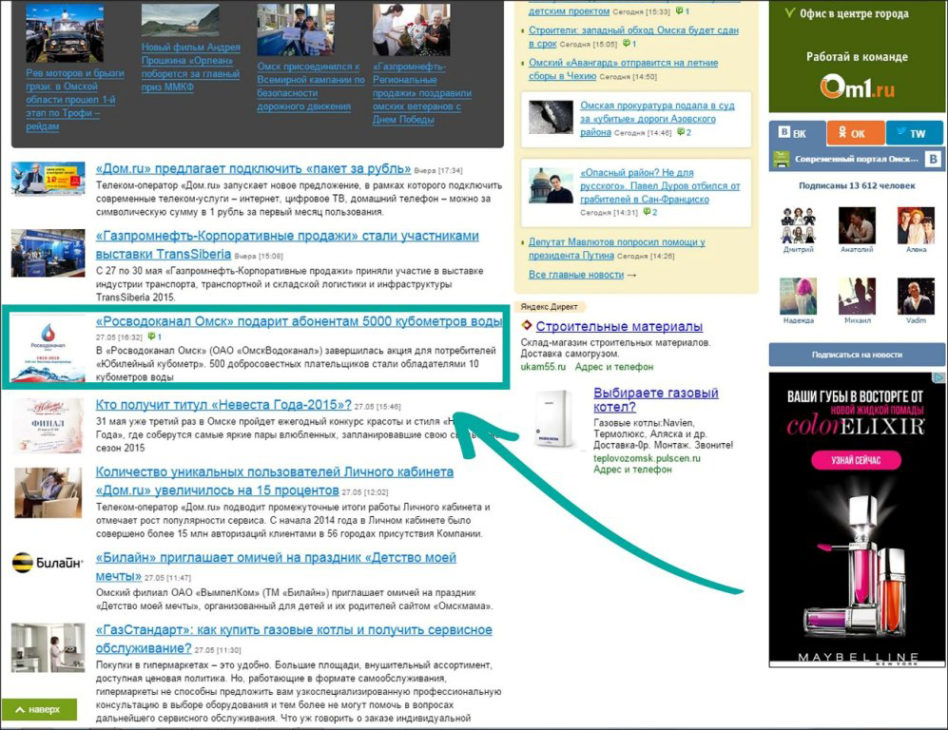Click the Билайн logo thumbnail
948x730 pixels.
coord(47,563)
